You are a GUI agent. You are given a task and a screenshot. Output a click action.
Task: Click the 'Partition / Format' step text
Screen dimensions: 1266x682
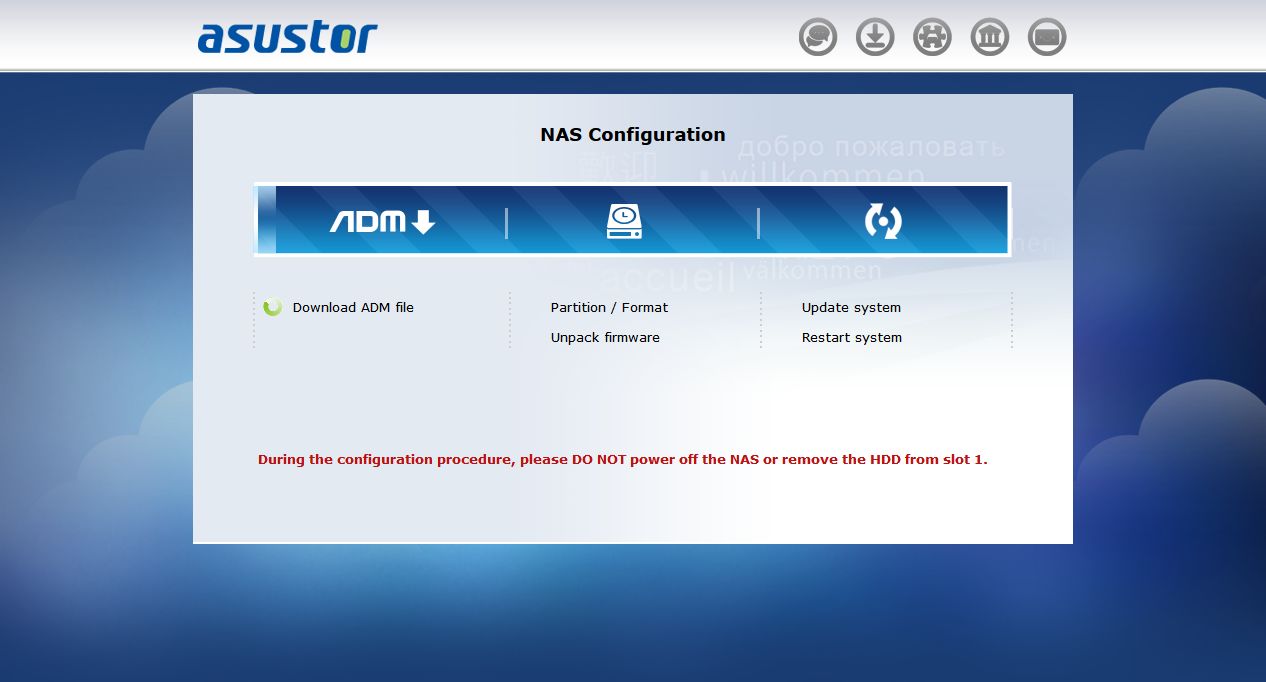(609, 307)
